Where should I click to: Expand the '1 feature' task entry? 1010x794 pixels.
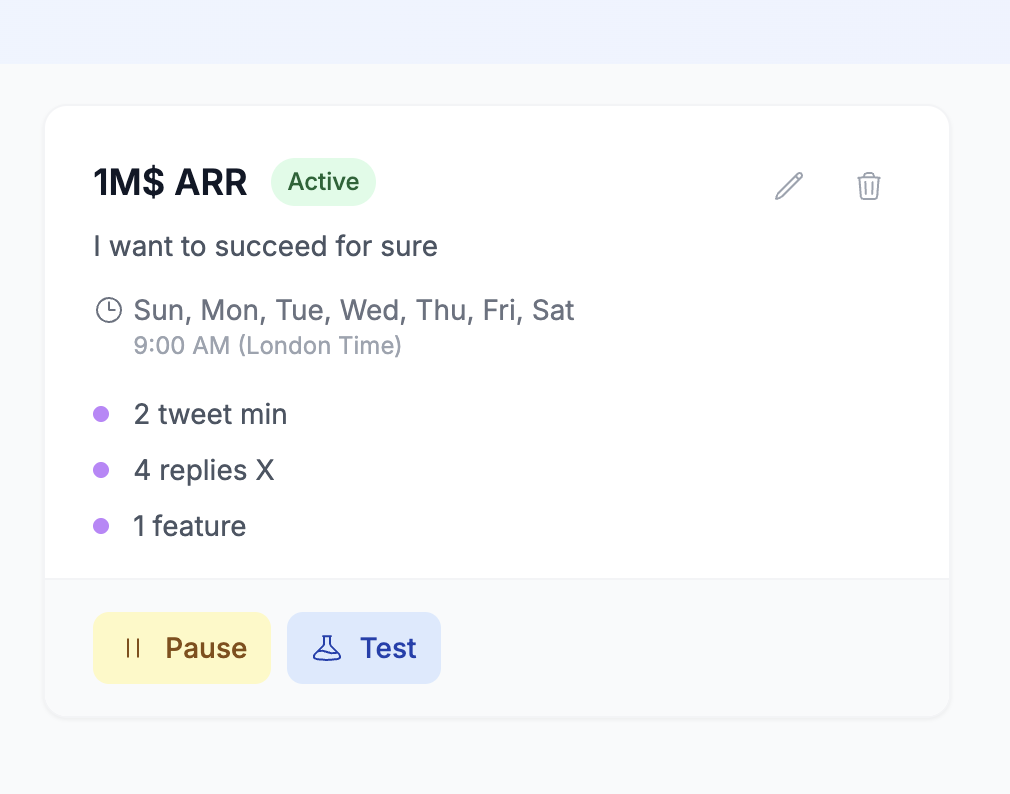tap(189, 525)
